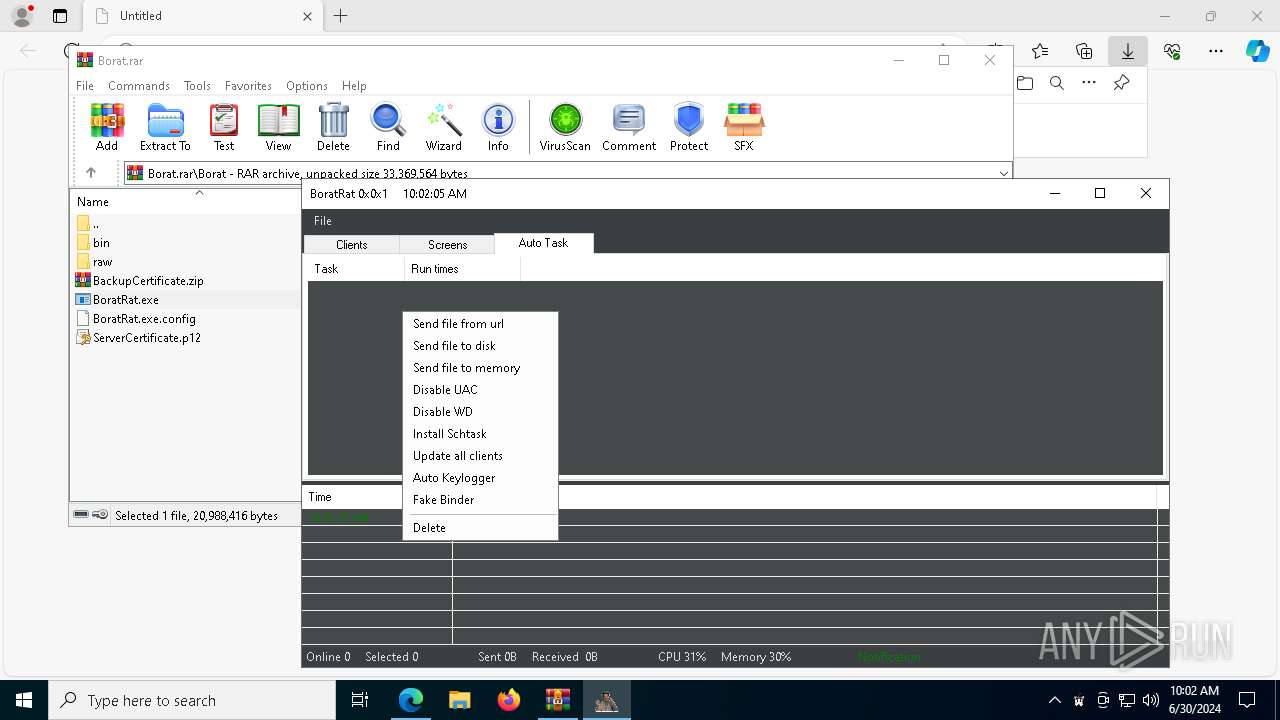The height and width of the screenshot is (720, 1280).
Task: Click the Protect shield icon
Action: coord(689,127)
